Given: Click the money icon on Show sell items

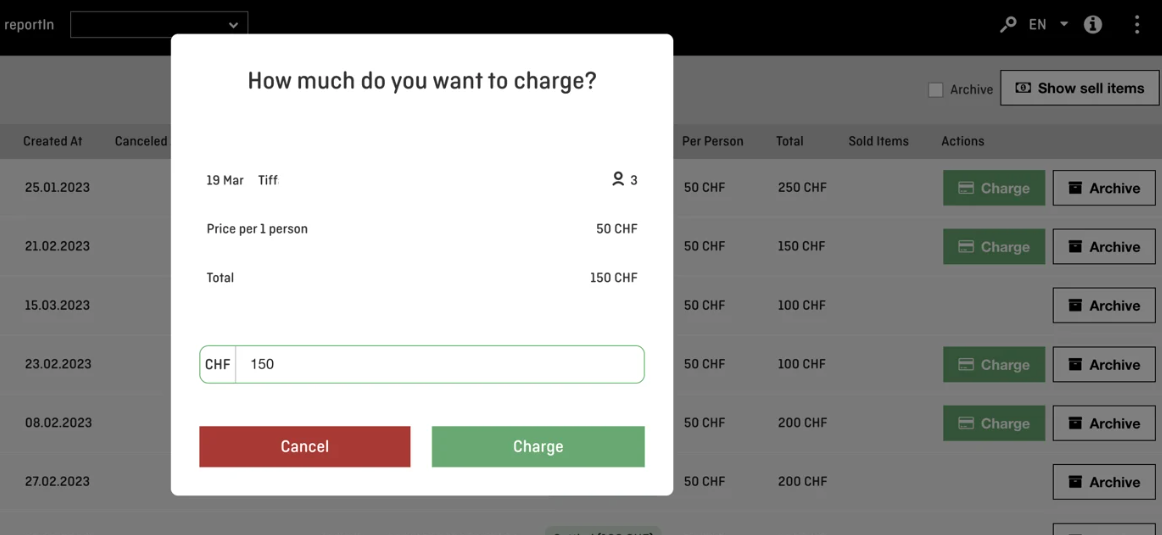Looking at the screenshot, I should (1023, 88).
